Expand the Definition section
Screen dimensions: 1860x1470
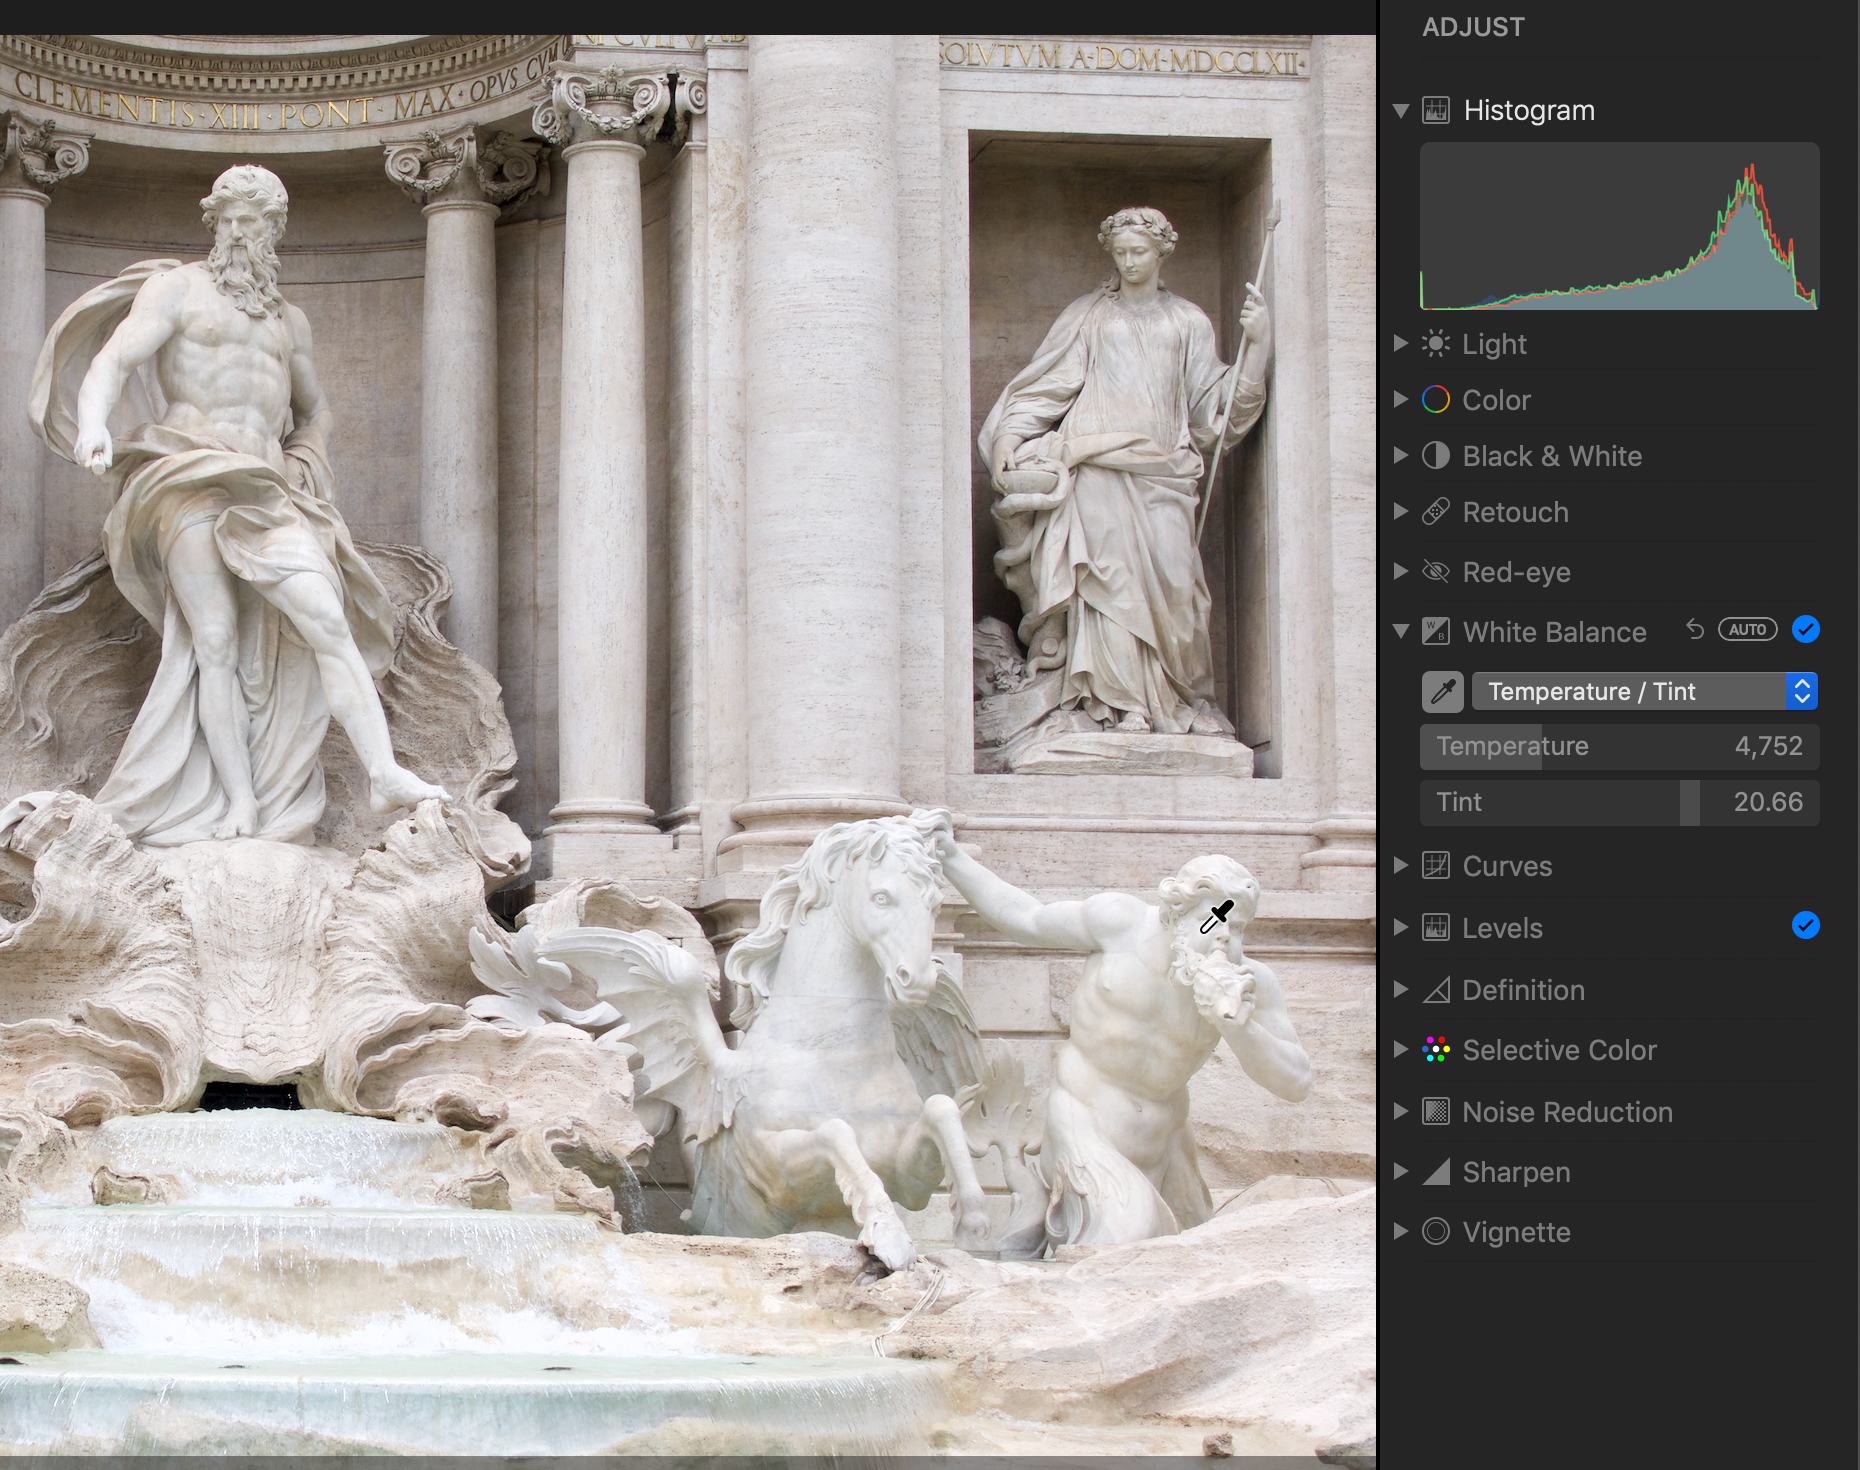pyautogui.click(x=1401, y=990)
